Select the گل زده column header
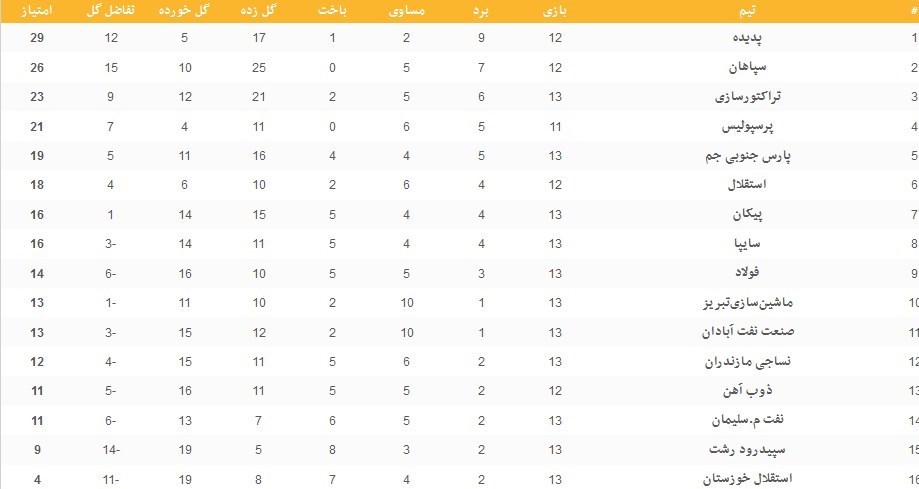 tap(259, 11)
